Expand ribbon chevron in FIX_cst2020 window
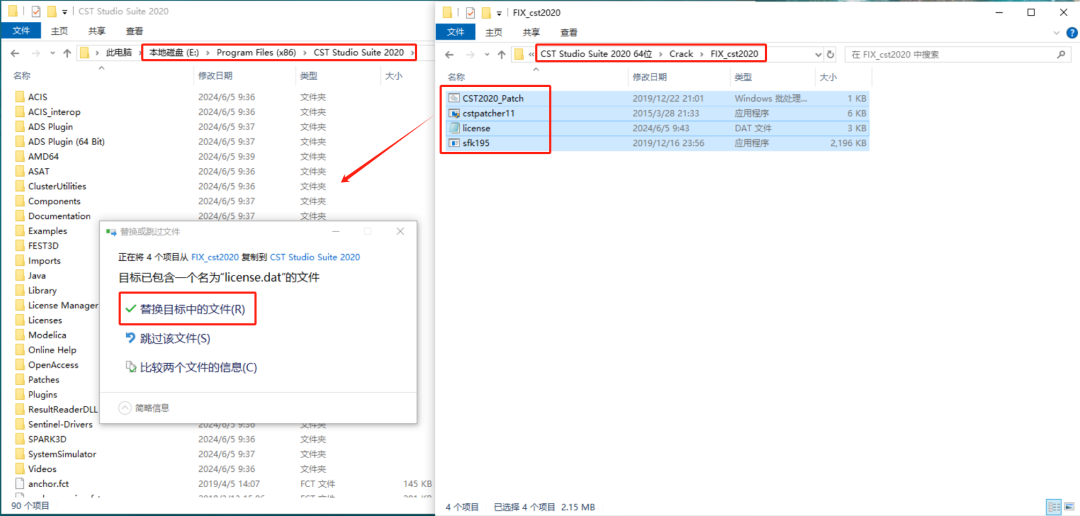This screenshot has height=516, width=1080. point(1057,32)
